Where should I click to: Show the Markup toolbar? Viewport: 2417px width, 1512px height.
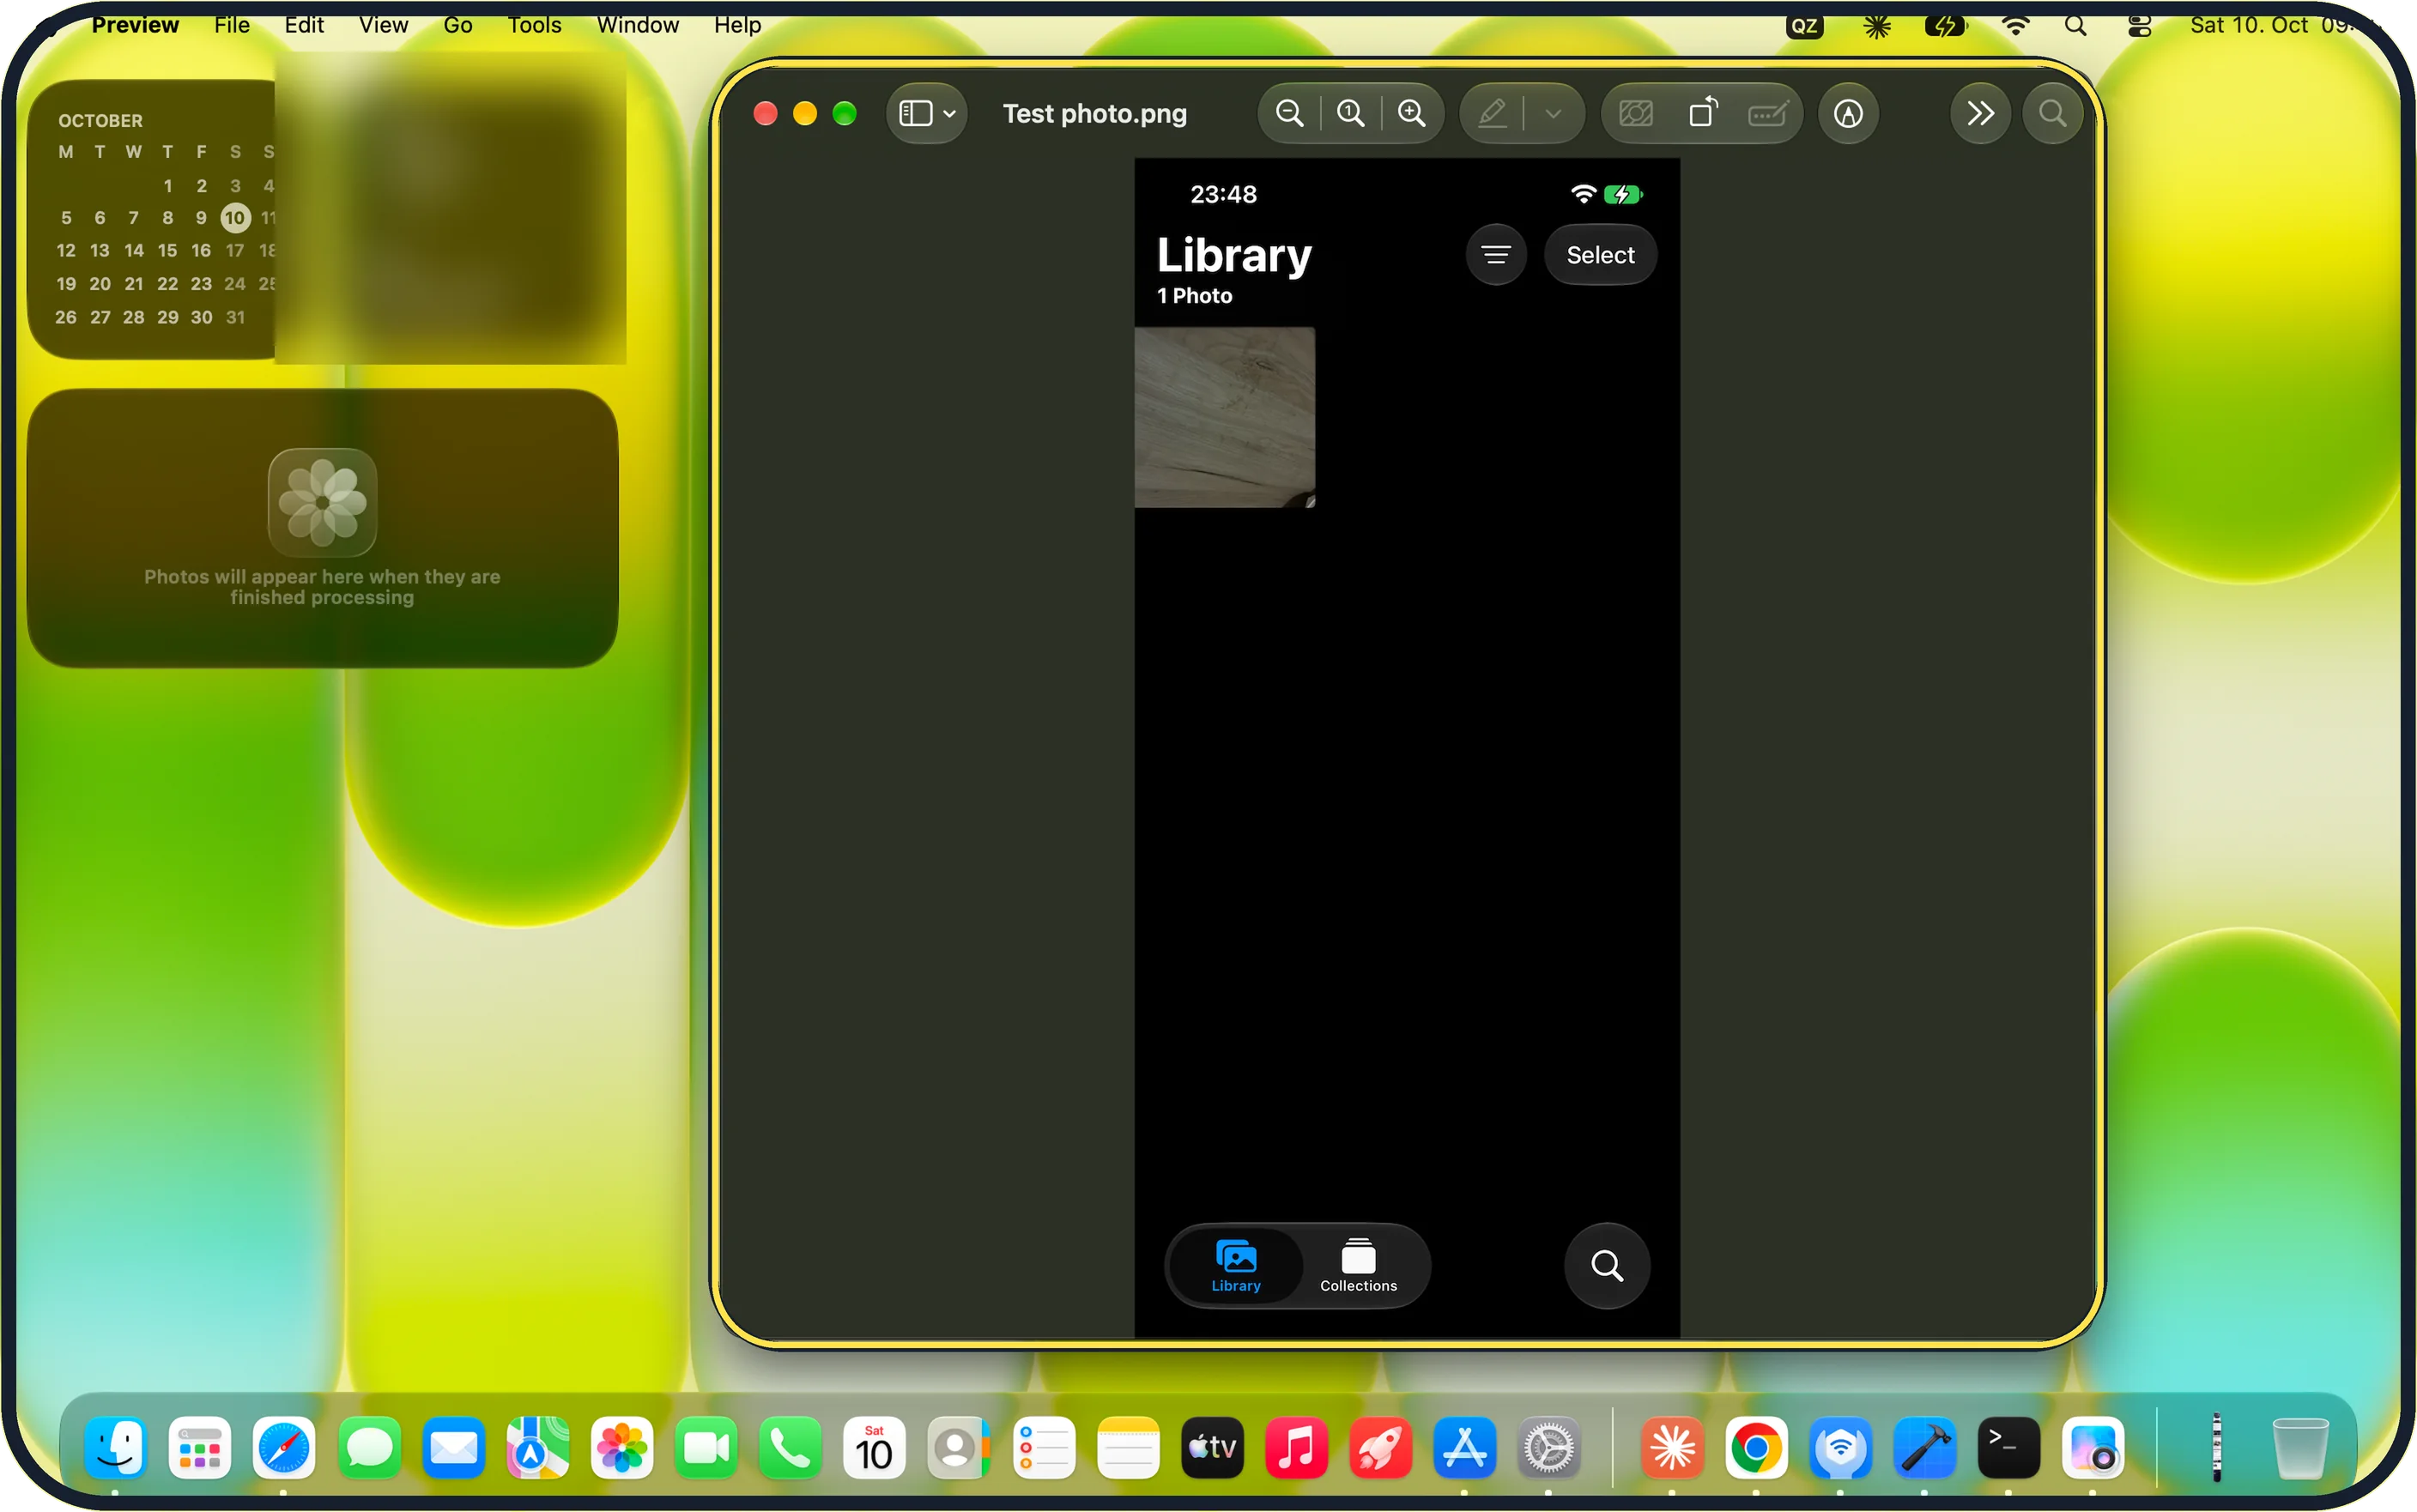point(1848,114)
